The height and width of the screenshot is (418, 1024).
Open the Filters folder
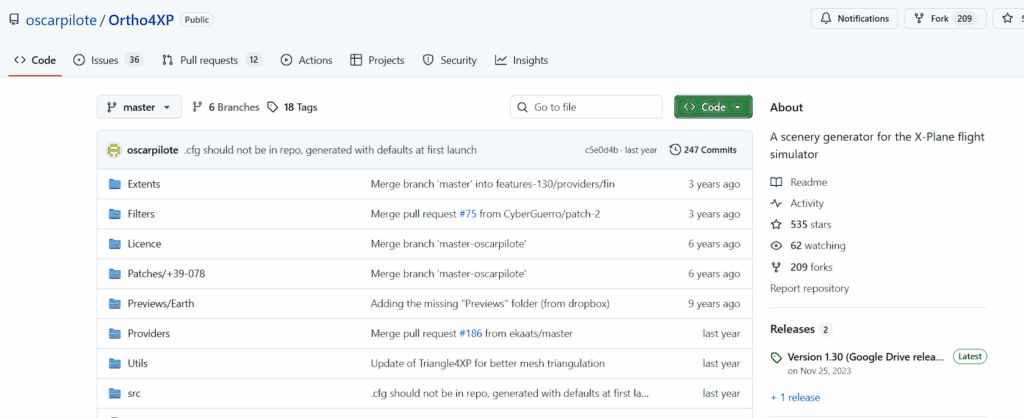pos(141,214)
